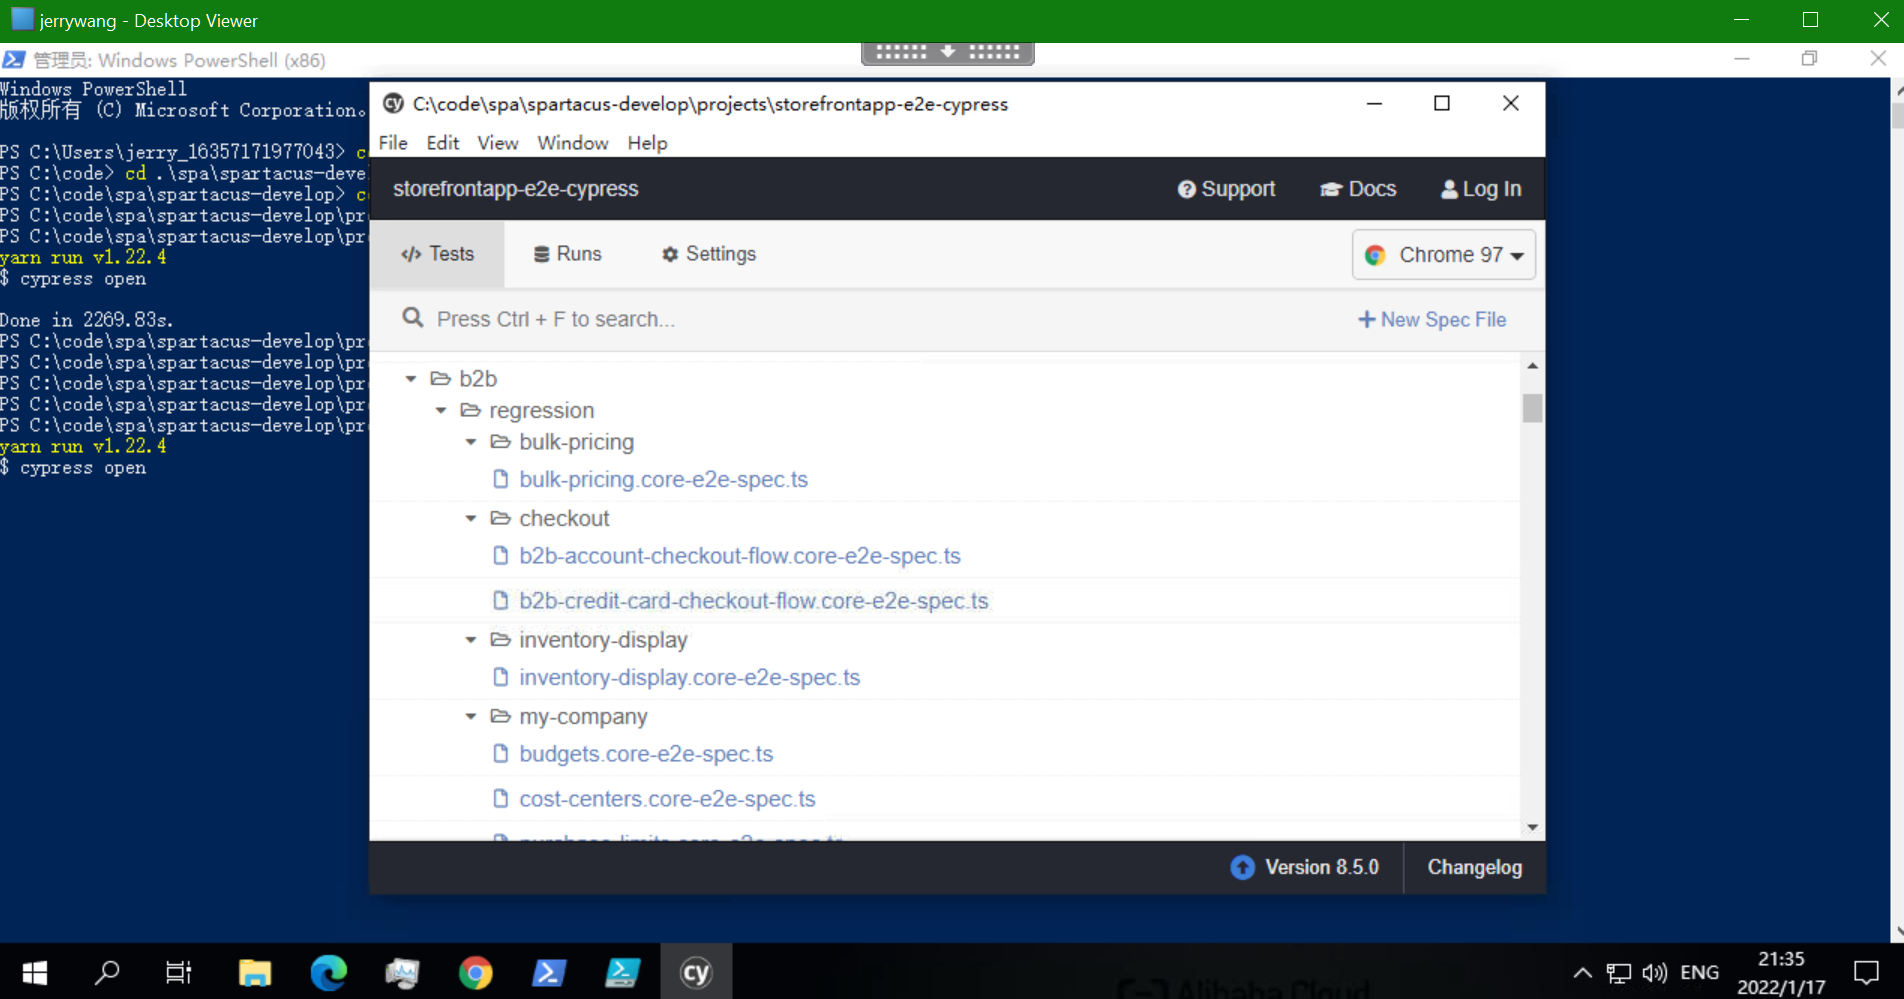The height and width of the screenshot is (999, 1904).
Task: Open the action center notifications icon
Action: [x=1866, y=972]
